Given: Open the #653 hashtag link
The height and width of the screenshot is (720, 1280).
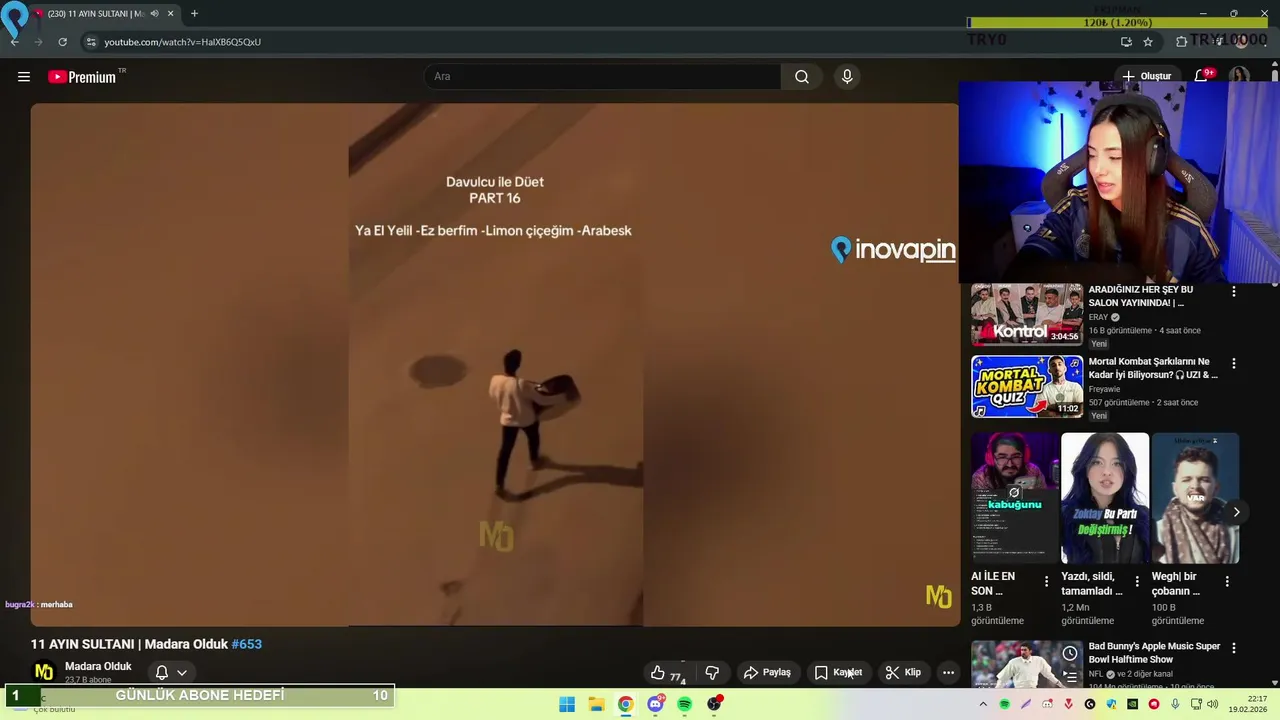Looking at the screenshot, I should pos(246,644).
